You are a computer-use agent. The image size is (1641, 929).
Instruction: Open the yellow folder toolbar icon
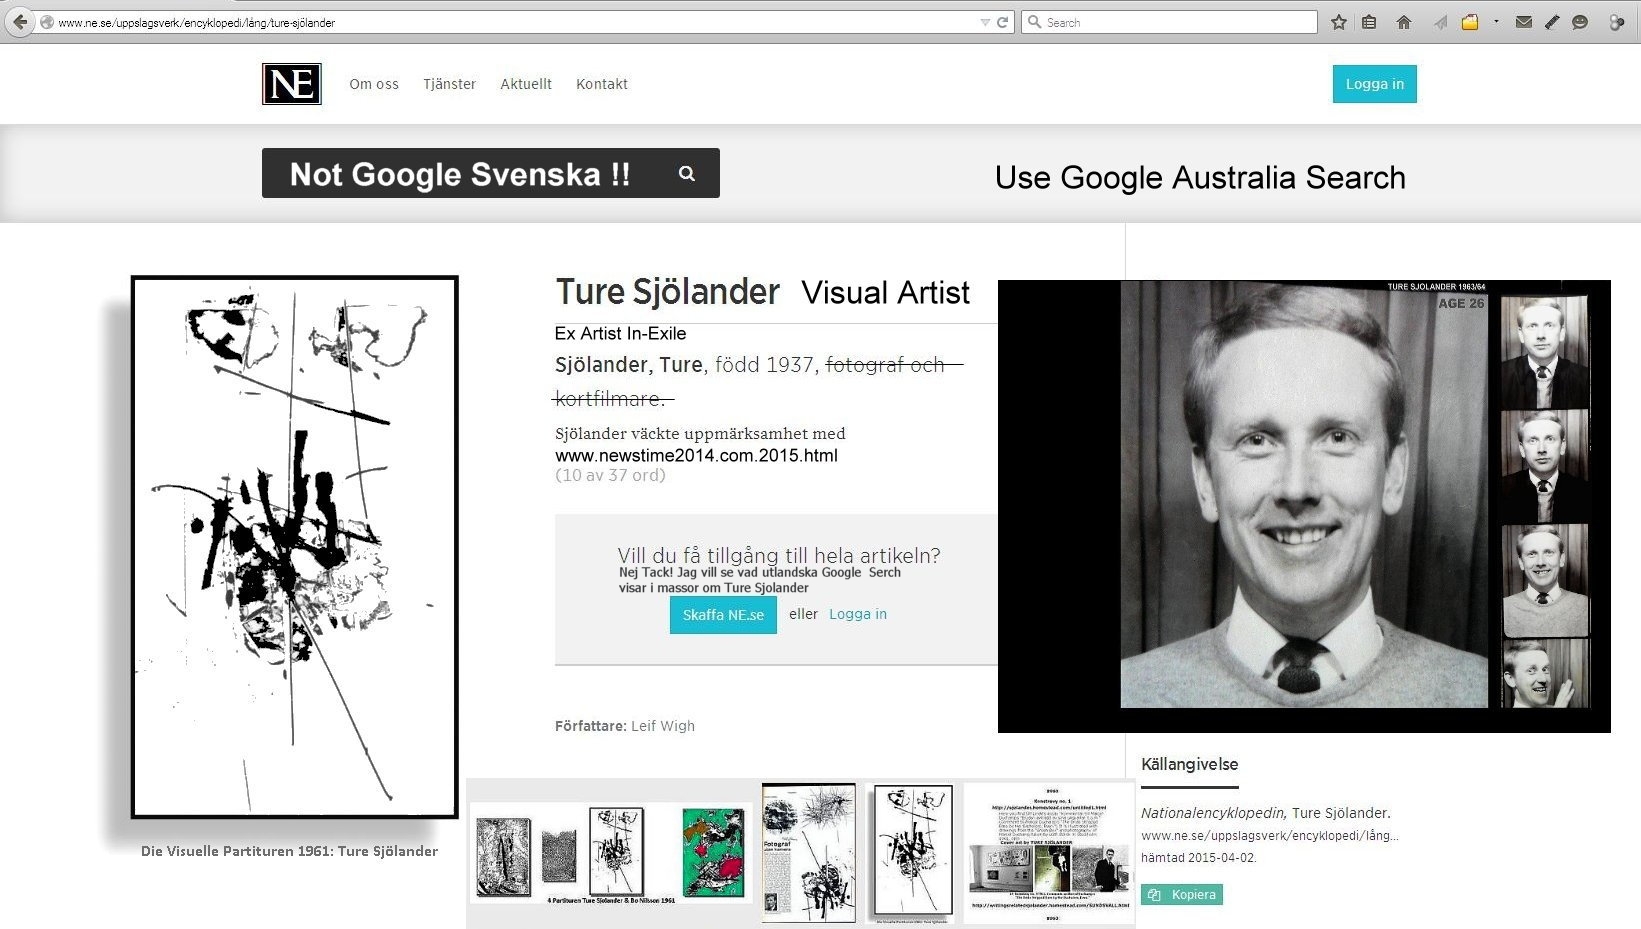[1470, 22]
